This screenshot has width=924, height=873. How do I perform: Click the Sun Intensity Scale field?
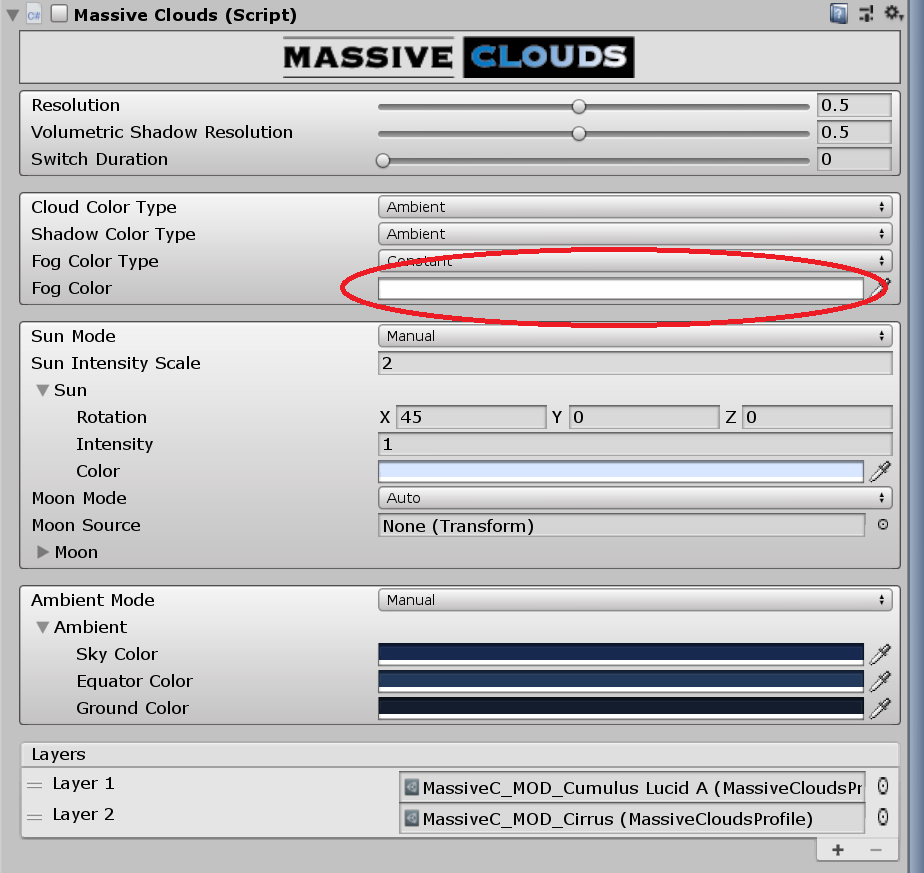[x=635, y=363]
